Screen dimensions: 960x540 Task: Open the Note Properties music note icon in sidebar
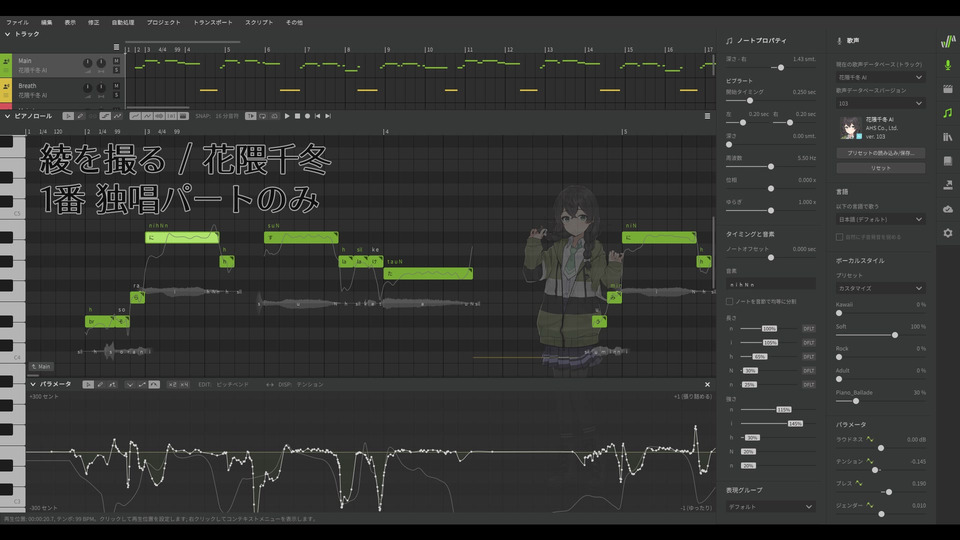(947, 113)
